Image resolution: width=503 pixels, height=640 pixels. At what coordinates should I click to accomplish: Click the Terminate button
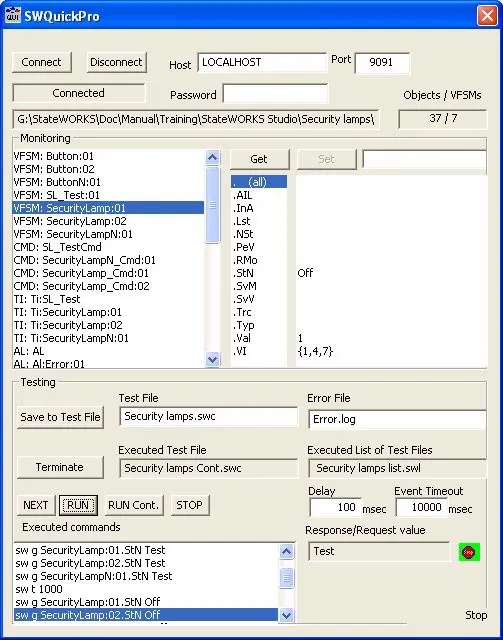pyautogui.click(x=60, y=467)
